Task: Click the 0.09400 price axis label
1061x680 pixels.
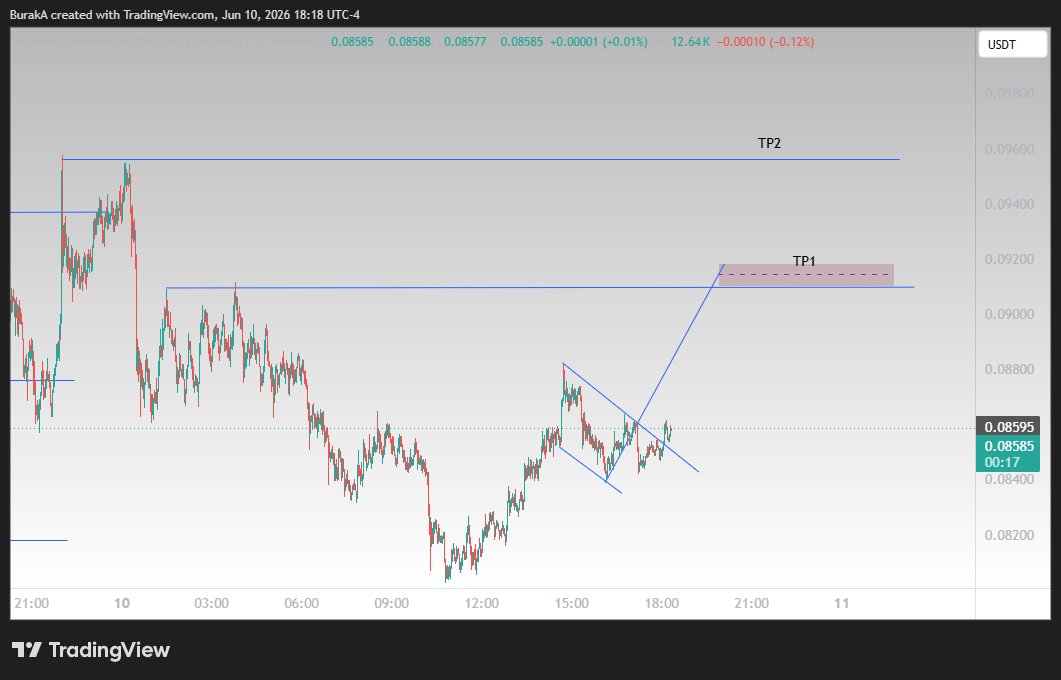Action: tap(1009, 204)
